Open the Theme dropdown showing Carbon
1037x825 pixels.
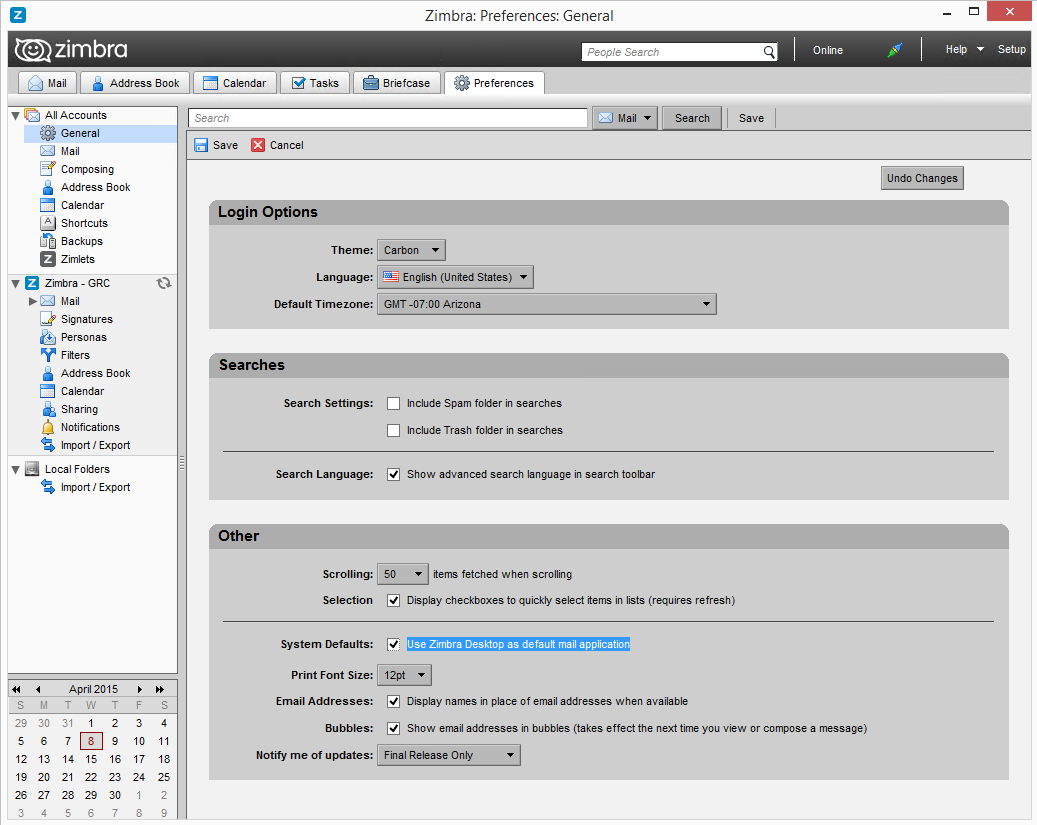411,250
